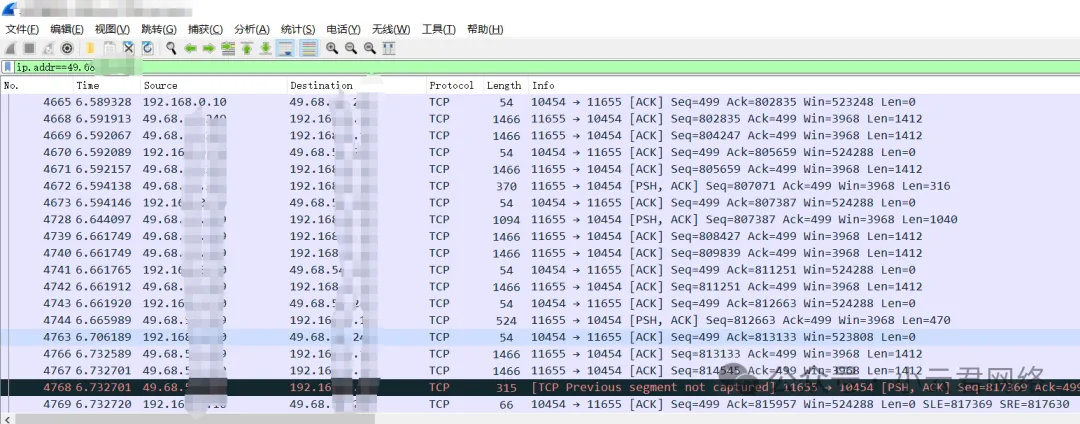1080x424 pixels.
Task: Open the 分析(A) menu
Action: [251, 29]
